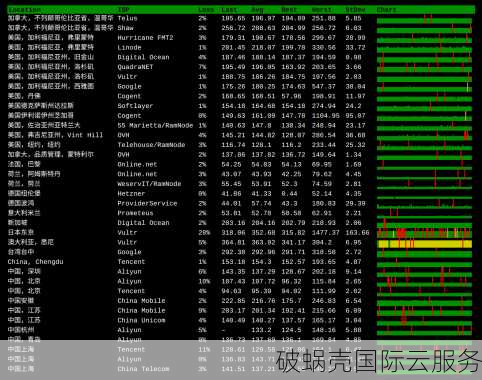Click the 意大利米兰 location
Image resolution: width=482 pixels, height=380 pixels.
[24, 213]
